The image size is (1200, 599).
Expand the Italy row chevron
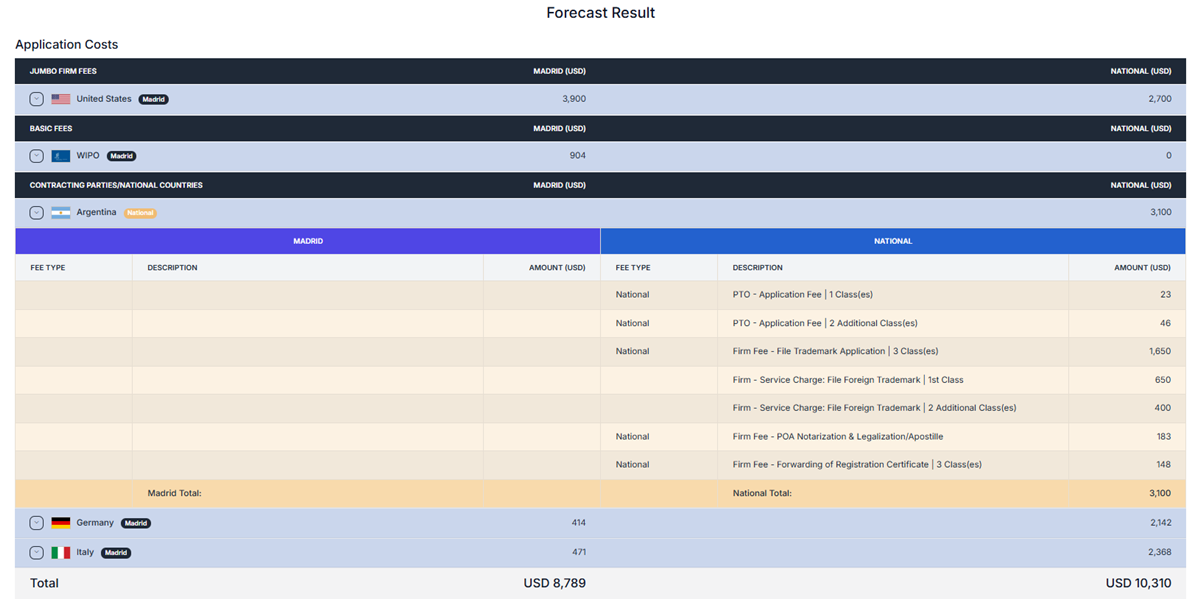[x=36, y=552]
